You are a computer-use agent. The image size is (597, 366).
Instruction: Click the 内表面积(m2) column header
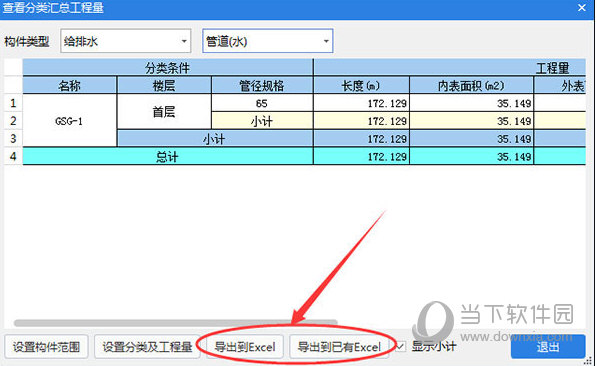click(x=471, y=85)
